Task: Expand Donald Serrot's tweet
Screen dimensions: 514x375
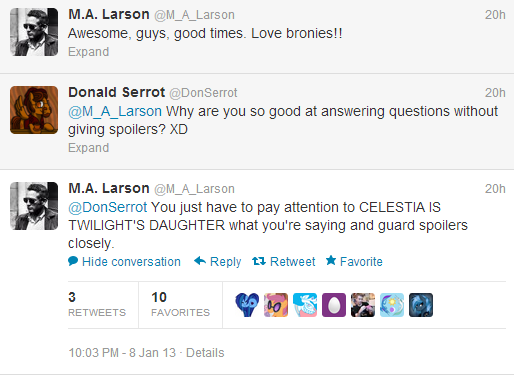Action: click(x=89, y=148)
